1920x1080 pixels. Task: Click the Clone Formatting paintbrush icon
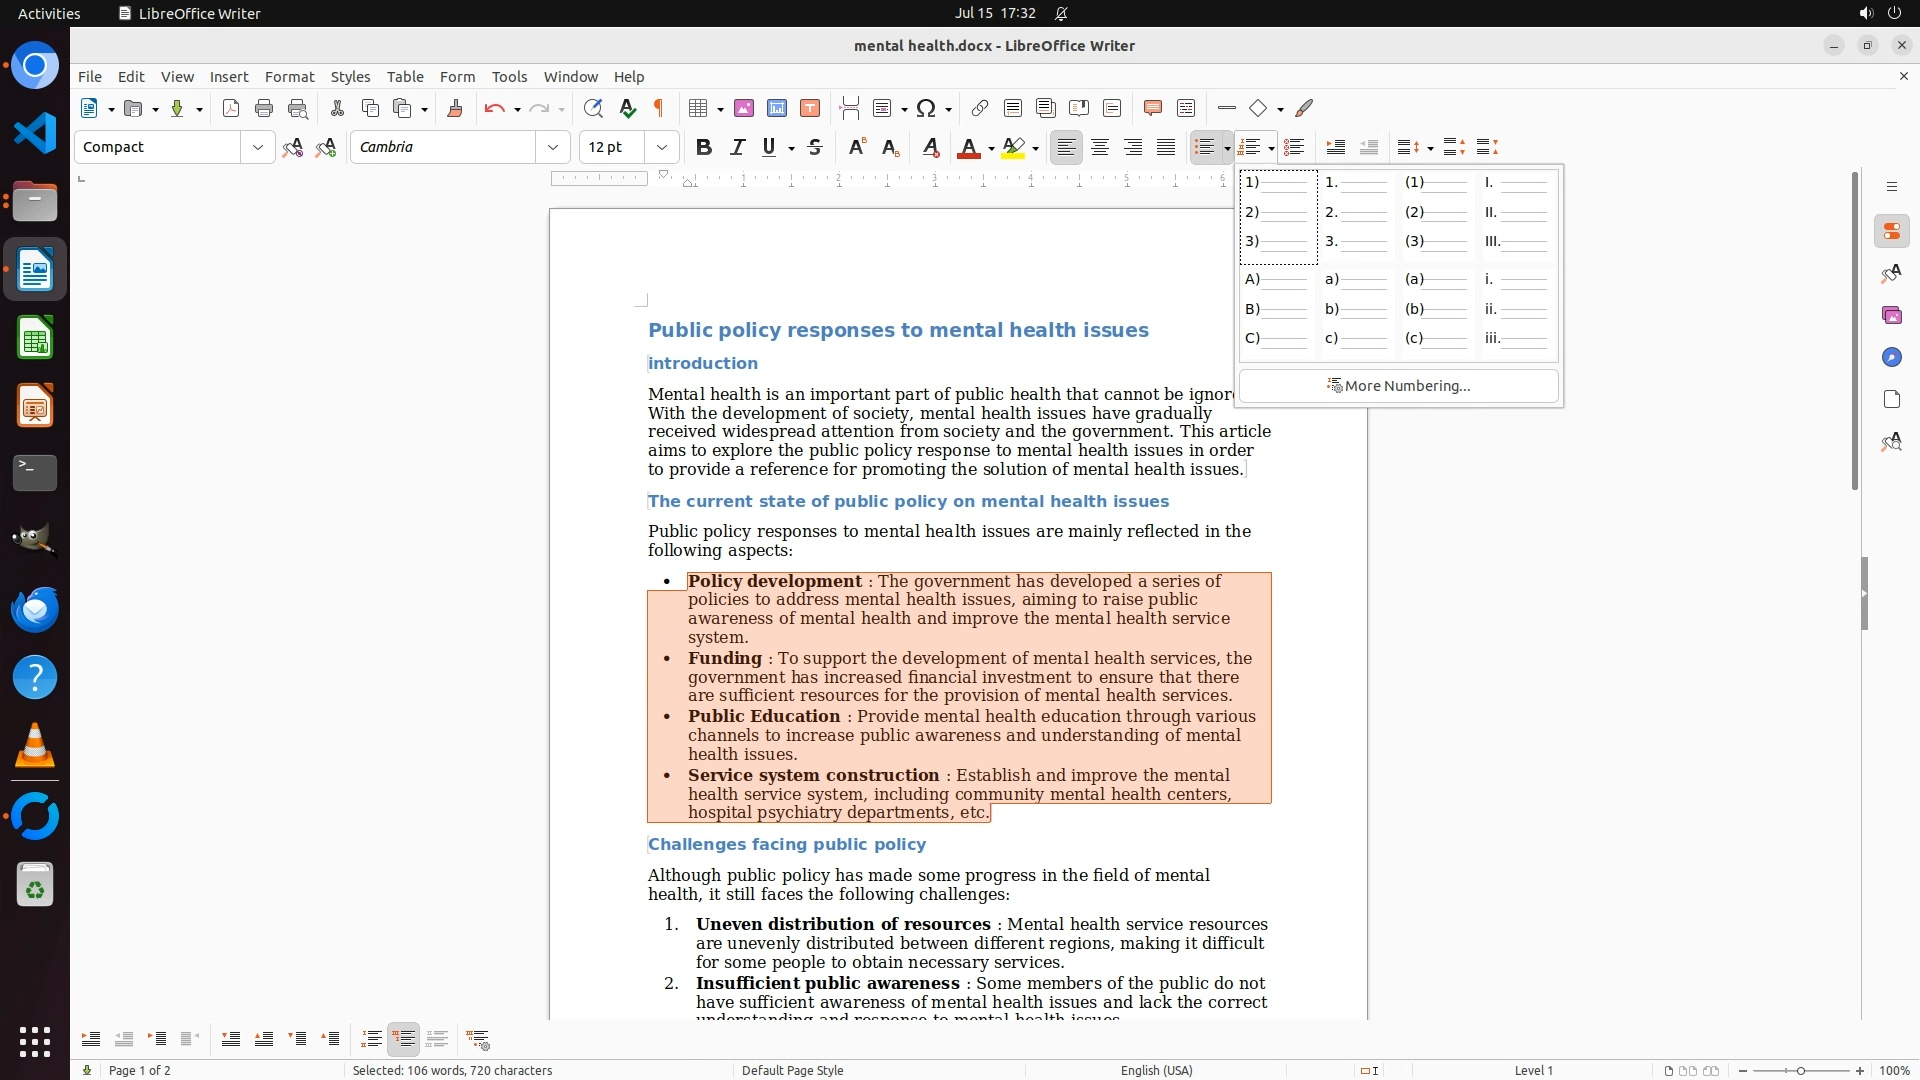coord(455,108)
